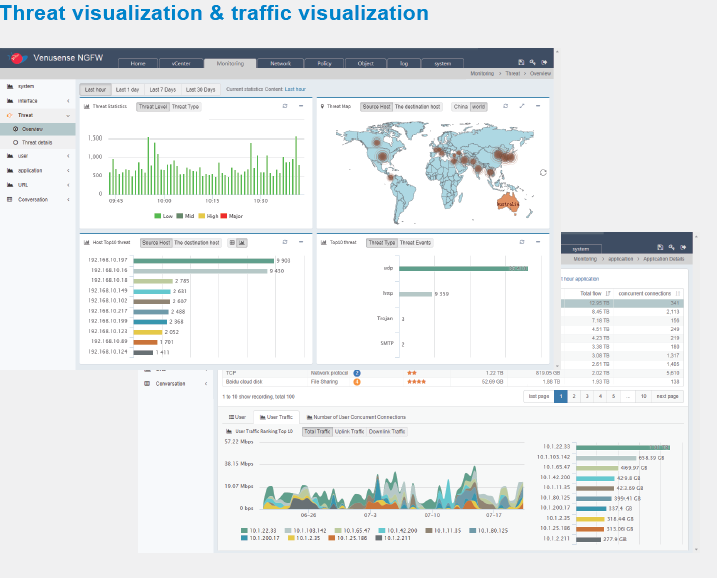Collapse the Top10 threat panel
Image resolution: width=717 pixels, height=578 pixels.
(537, 242)
